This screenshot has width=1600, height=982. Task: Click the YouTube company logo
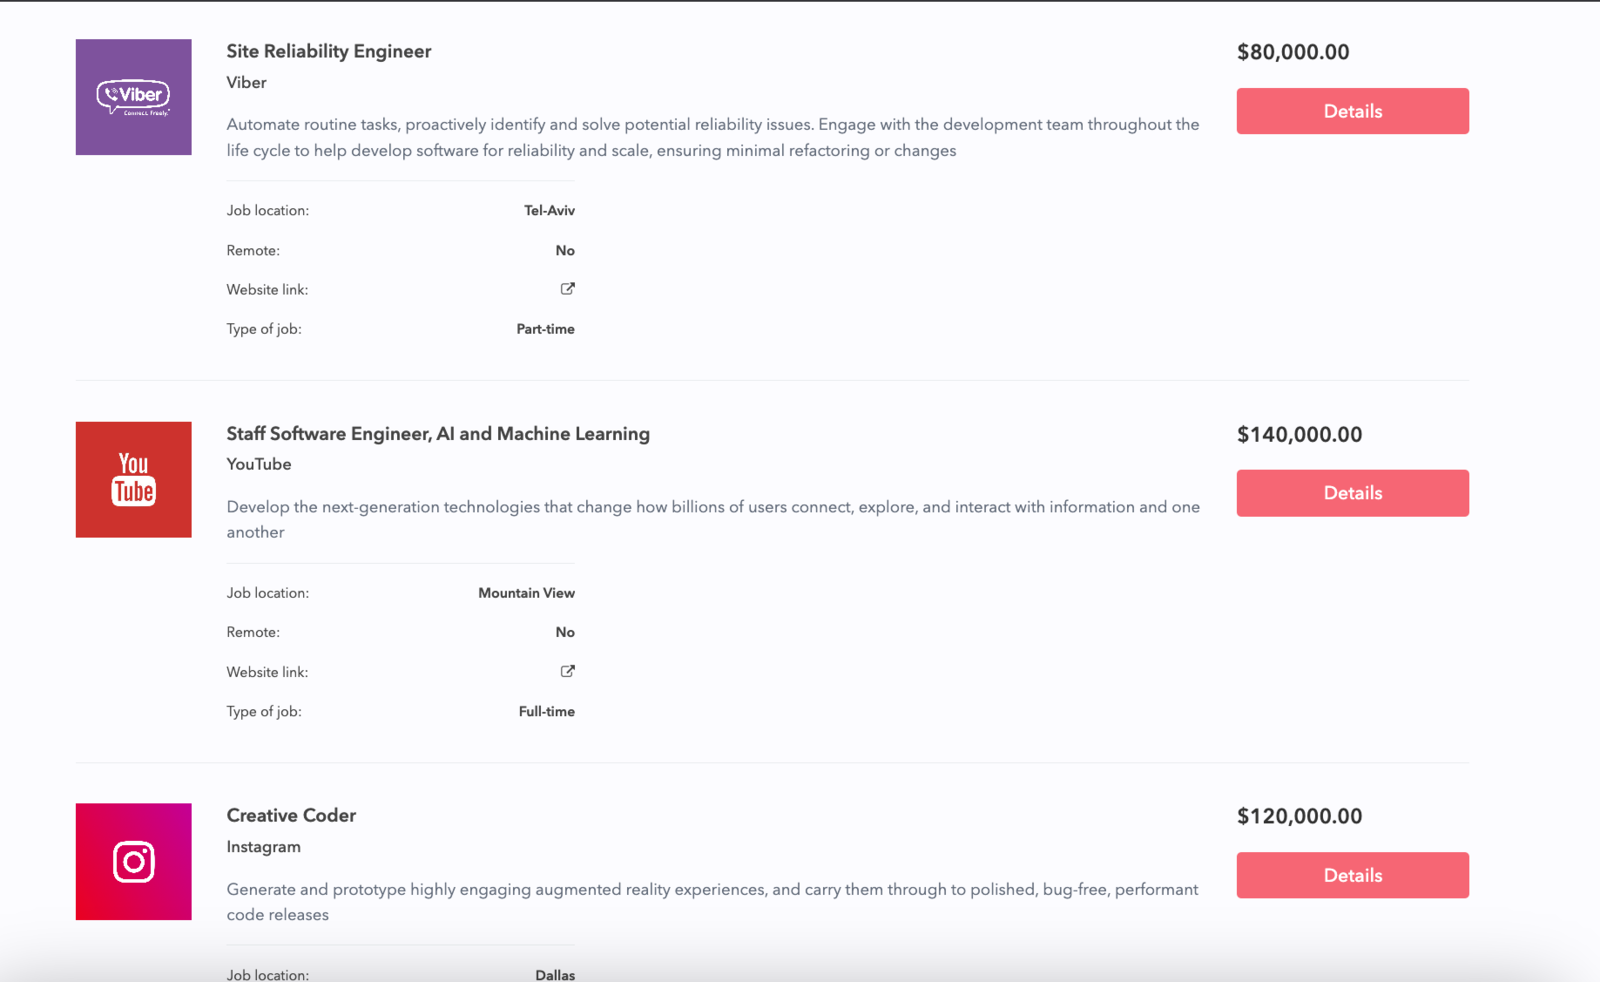point(133,480)
